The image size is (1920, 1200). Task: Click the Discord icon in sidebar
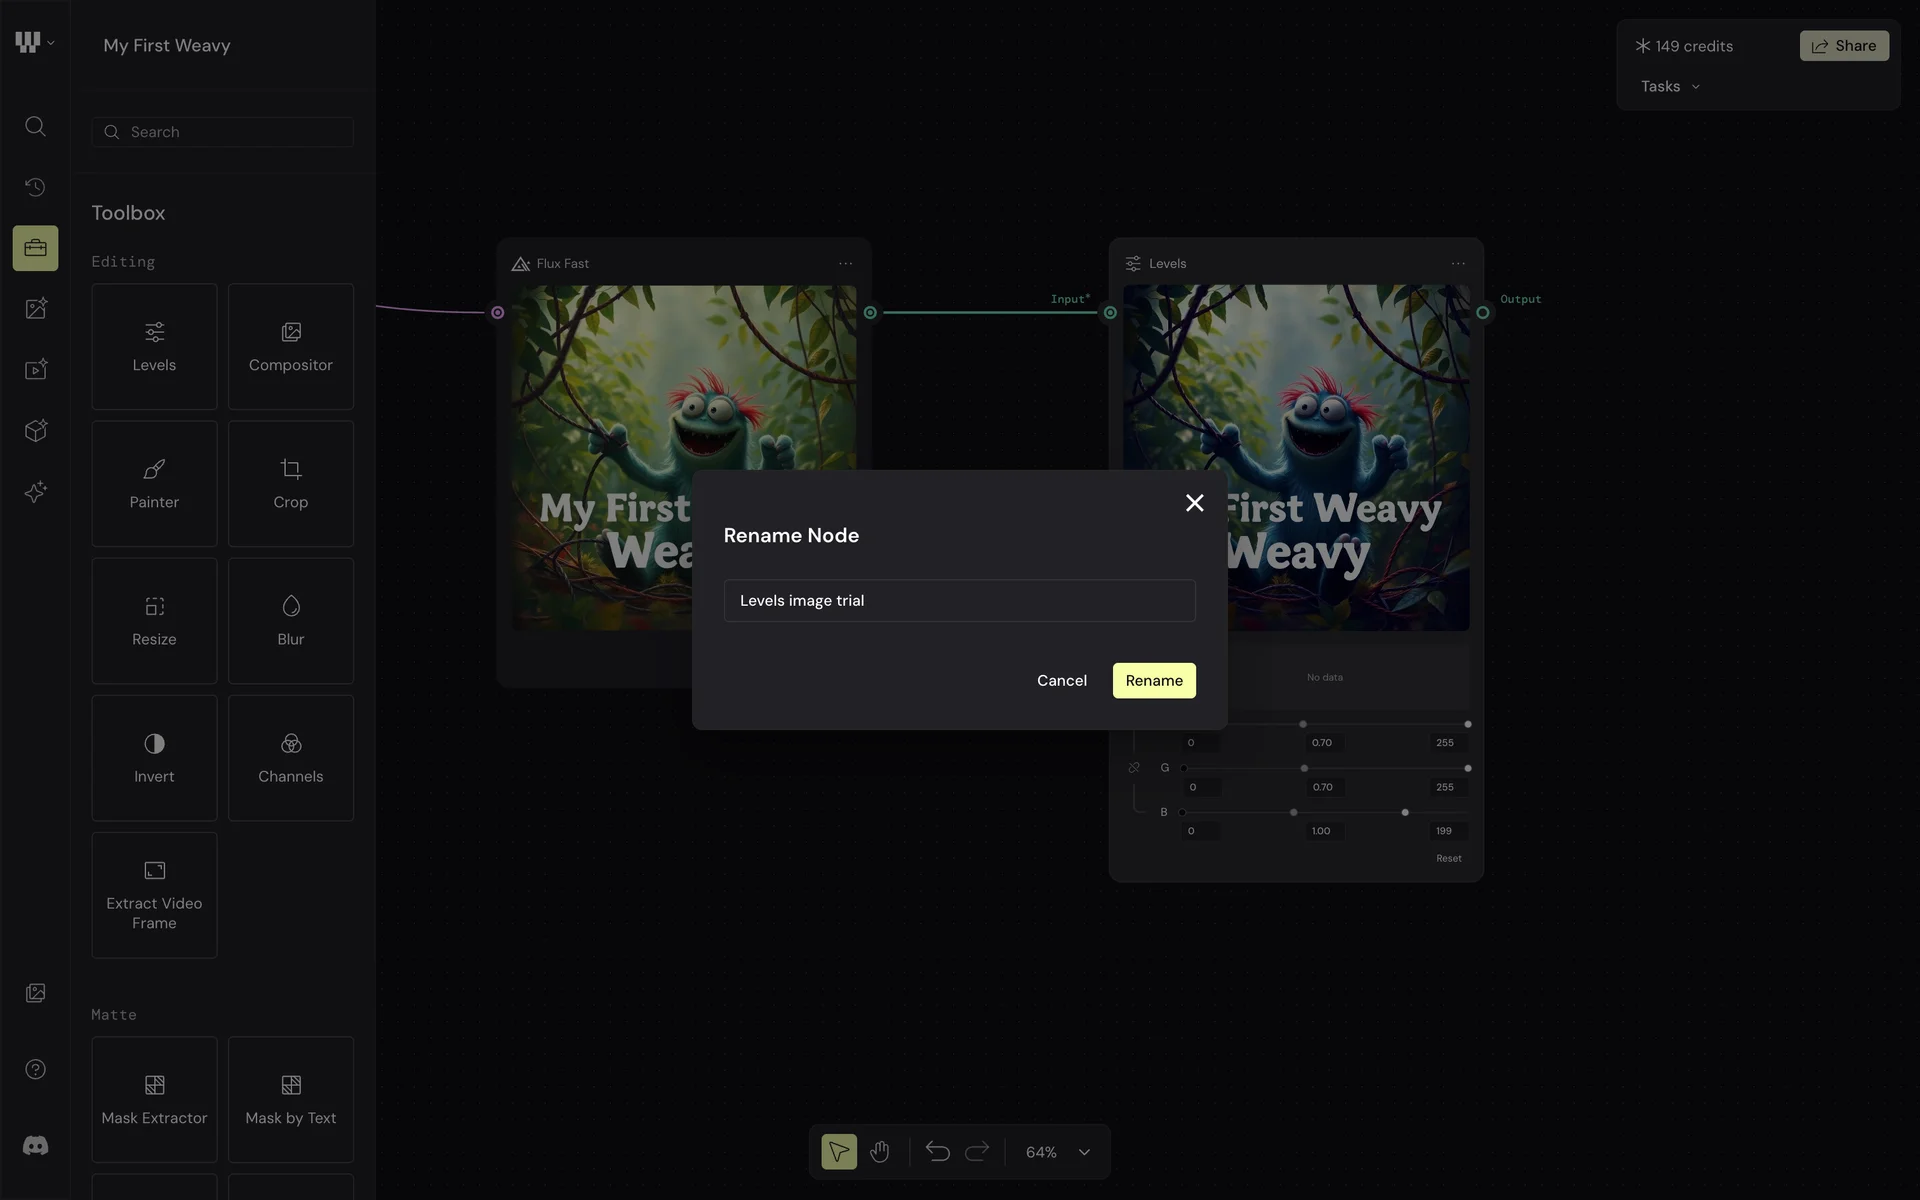click(35, 1146)
